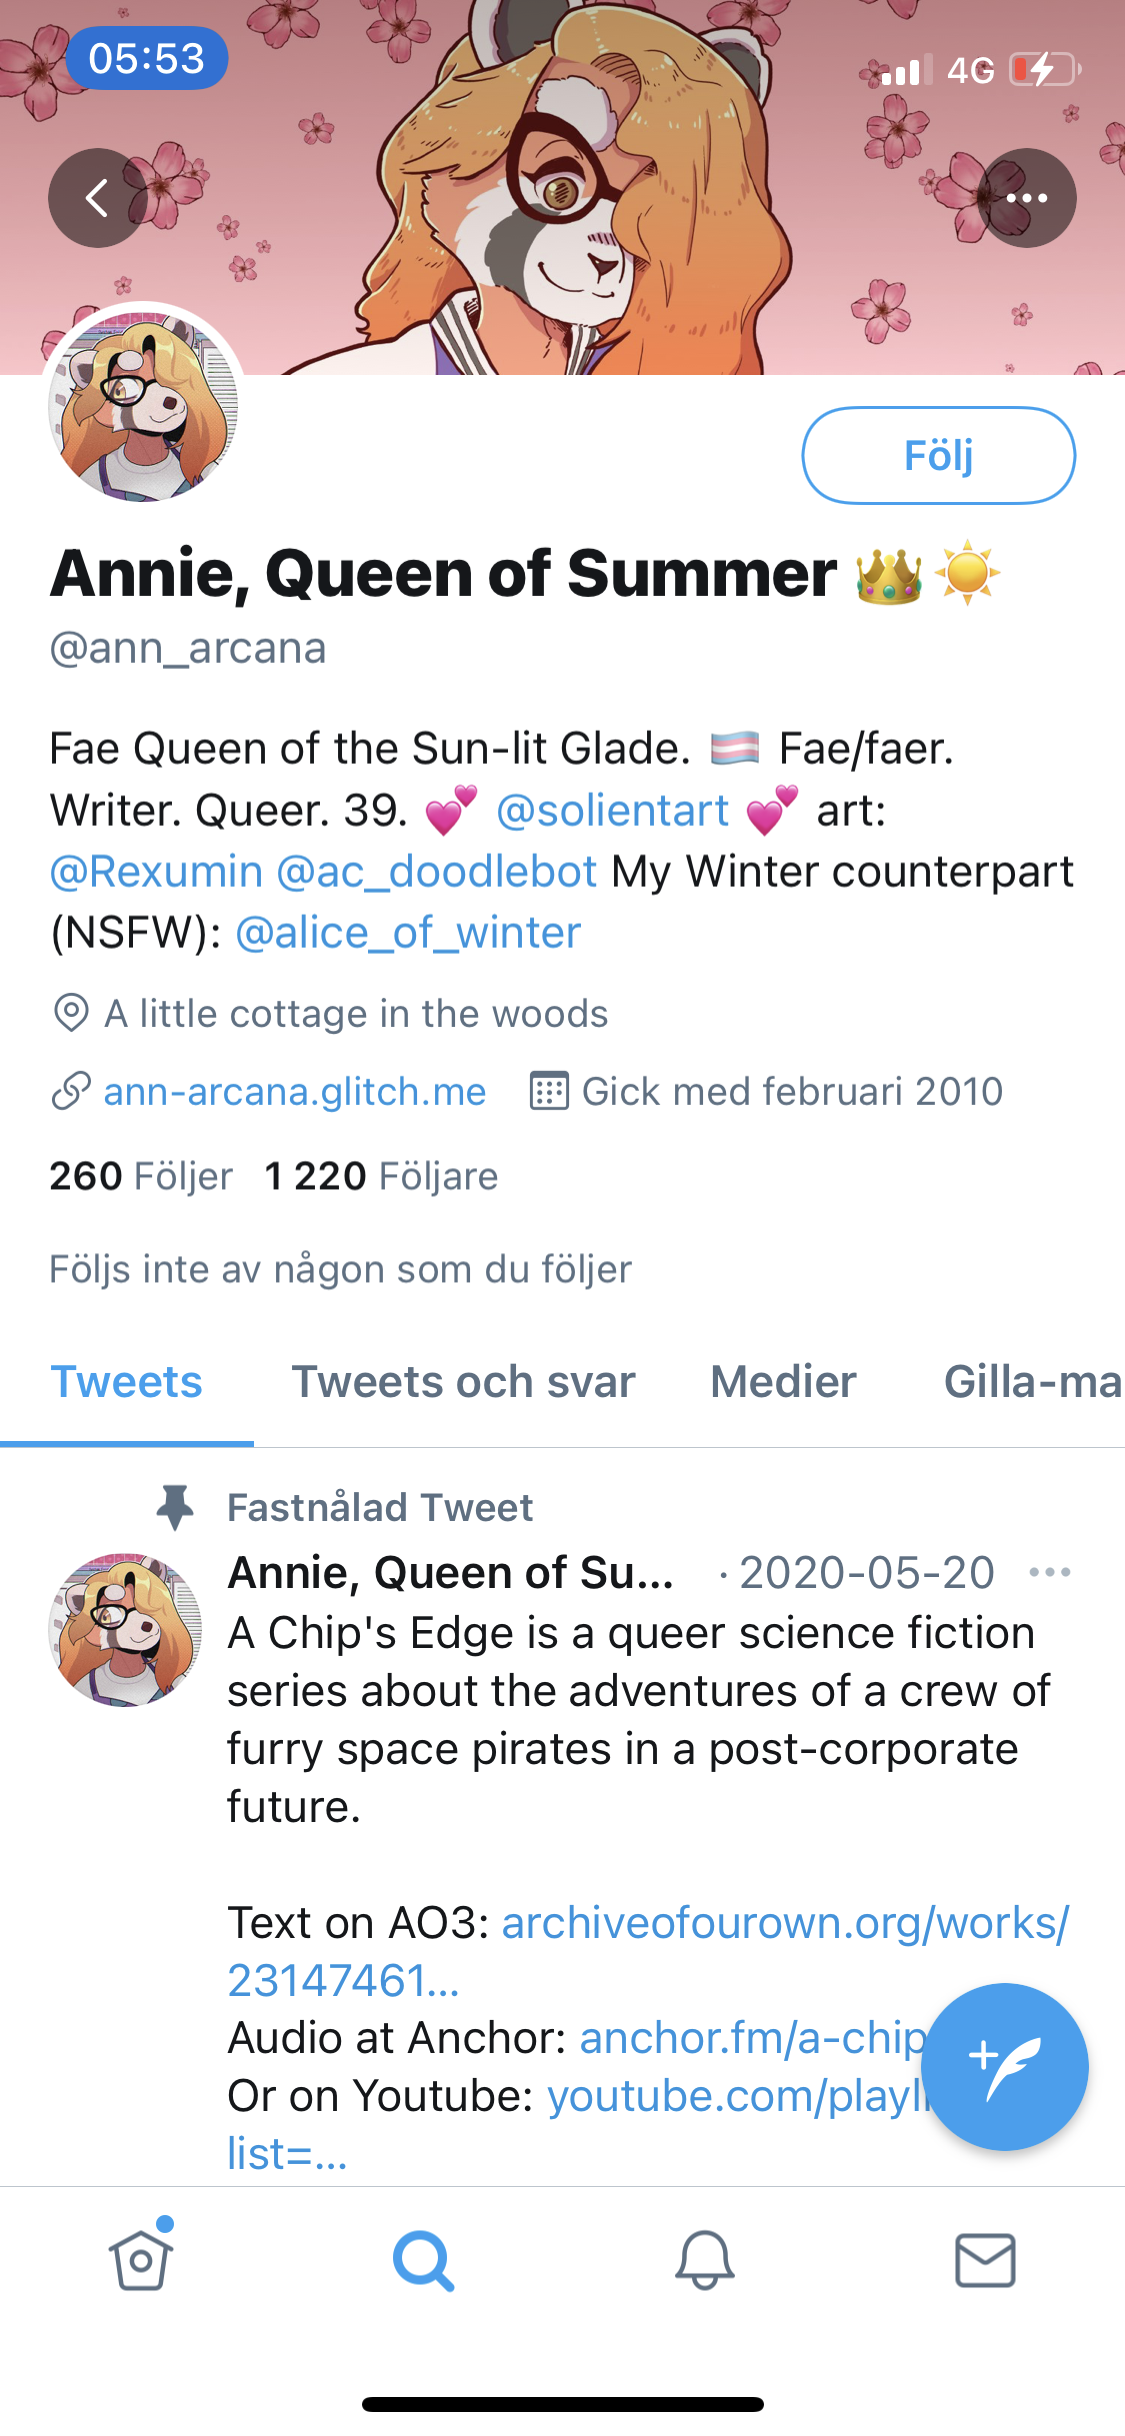The image size is (1125, 2436).
Task: Open the red panda header banner image
Action: pyautogui.click(x=562, y=187)
